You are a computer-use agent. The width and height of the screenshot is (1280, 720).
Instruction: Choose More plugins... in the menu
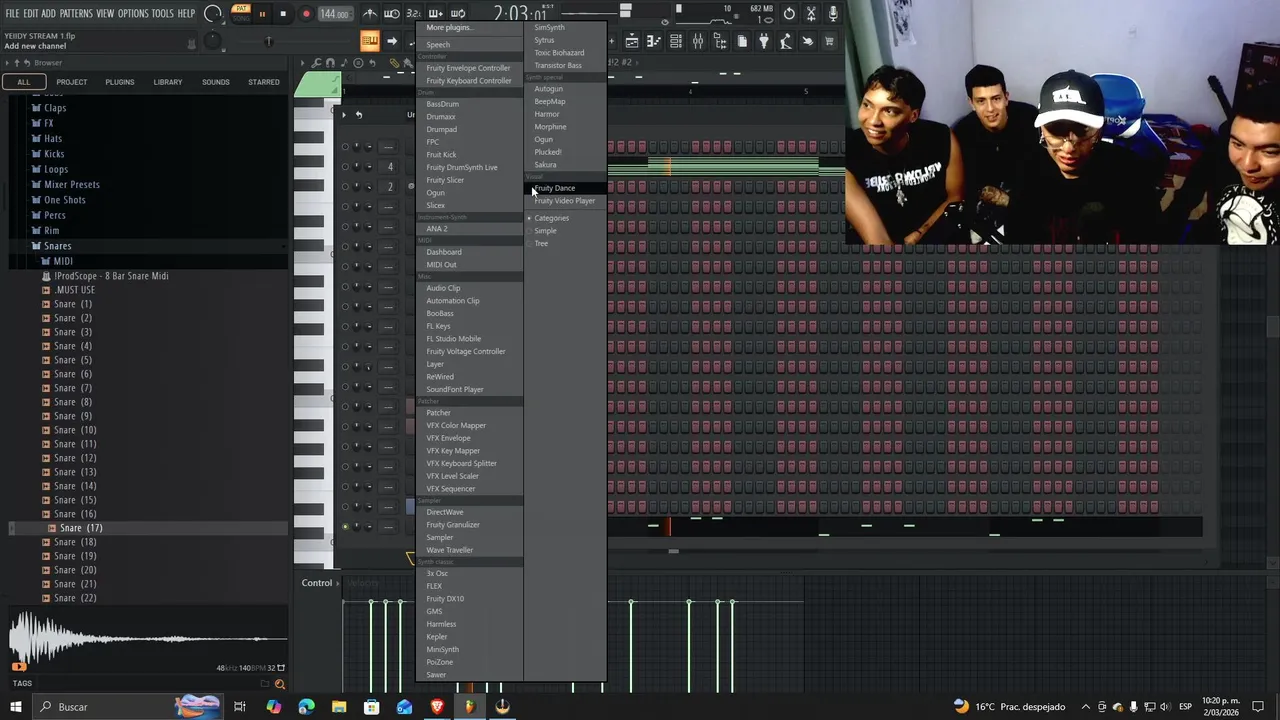[x=448, y=28]
